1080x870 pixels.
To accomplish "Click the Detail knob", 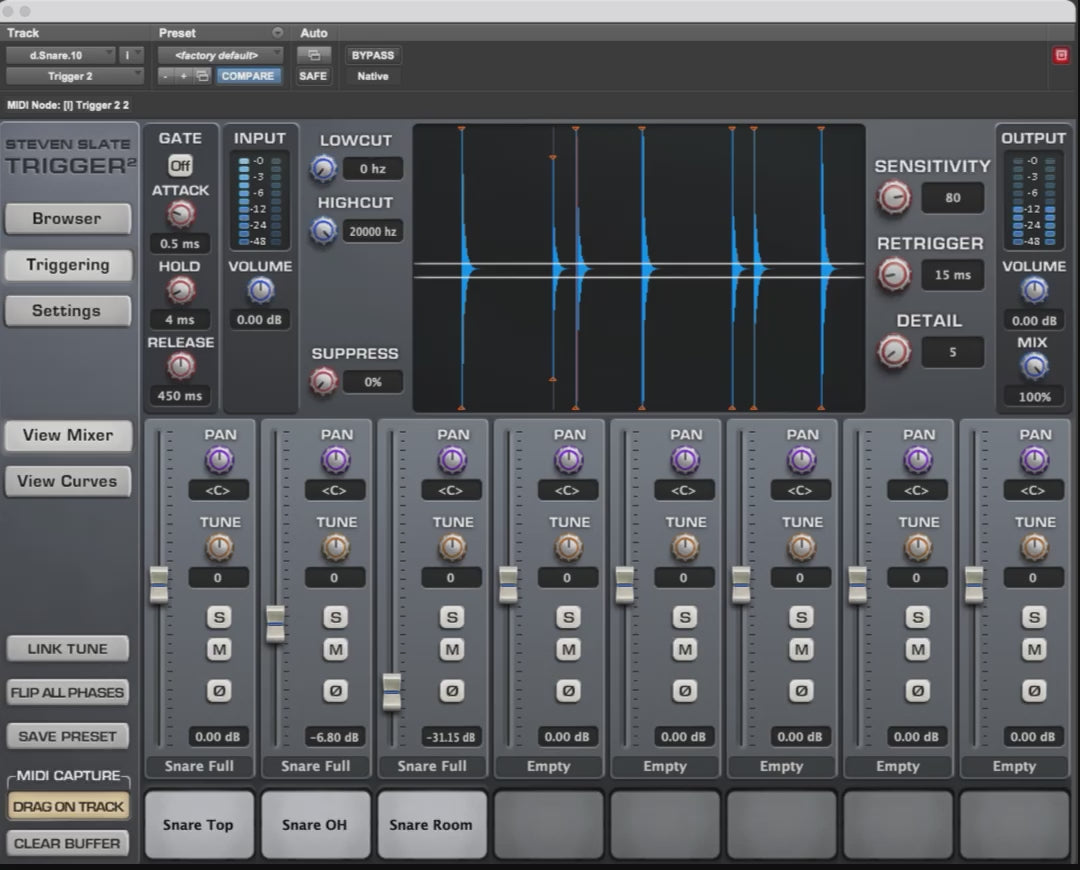I will [893, 351].
